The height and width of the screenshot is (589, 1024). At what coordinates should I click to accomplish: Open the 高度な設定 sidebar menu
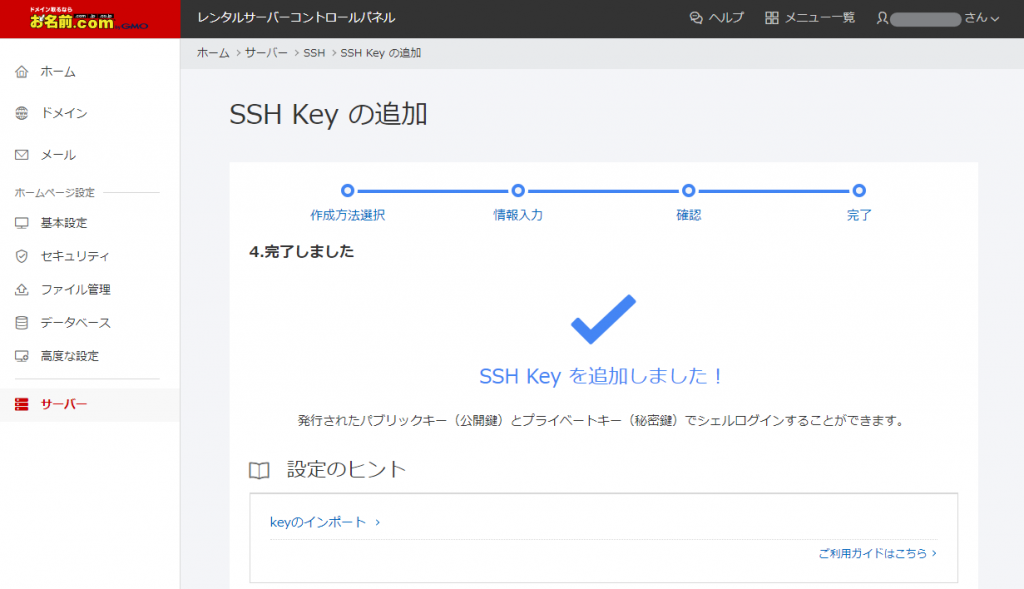click(x=69, y=356)
